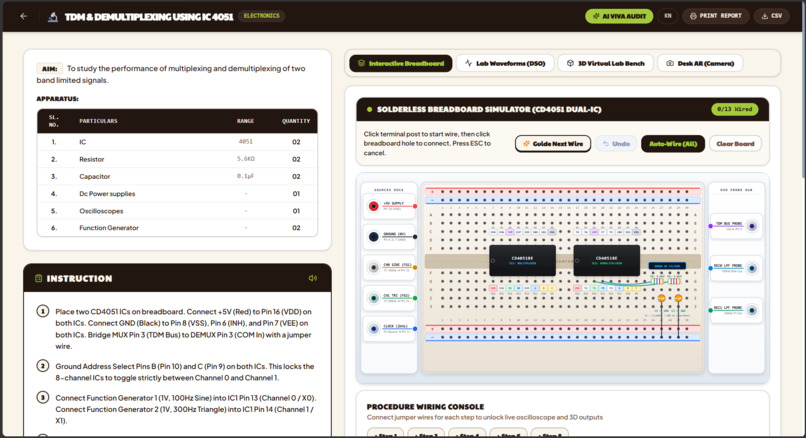Screen dimensions: 806x438
Task: Click the 'AIM:' label
Action: [x=49, y=68]
